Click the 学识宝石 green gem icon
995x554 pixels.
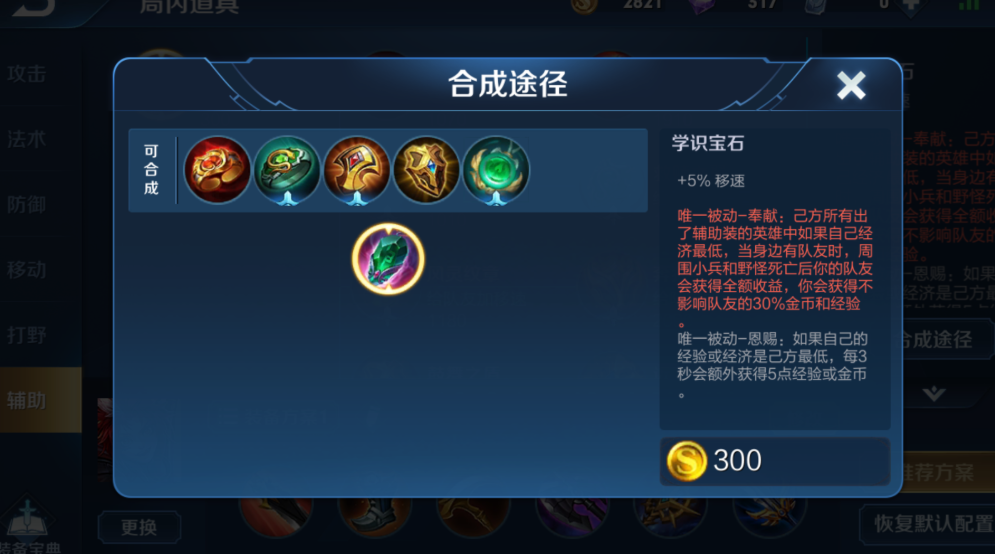388,259
